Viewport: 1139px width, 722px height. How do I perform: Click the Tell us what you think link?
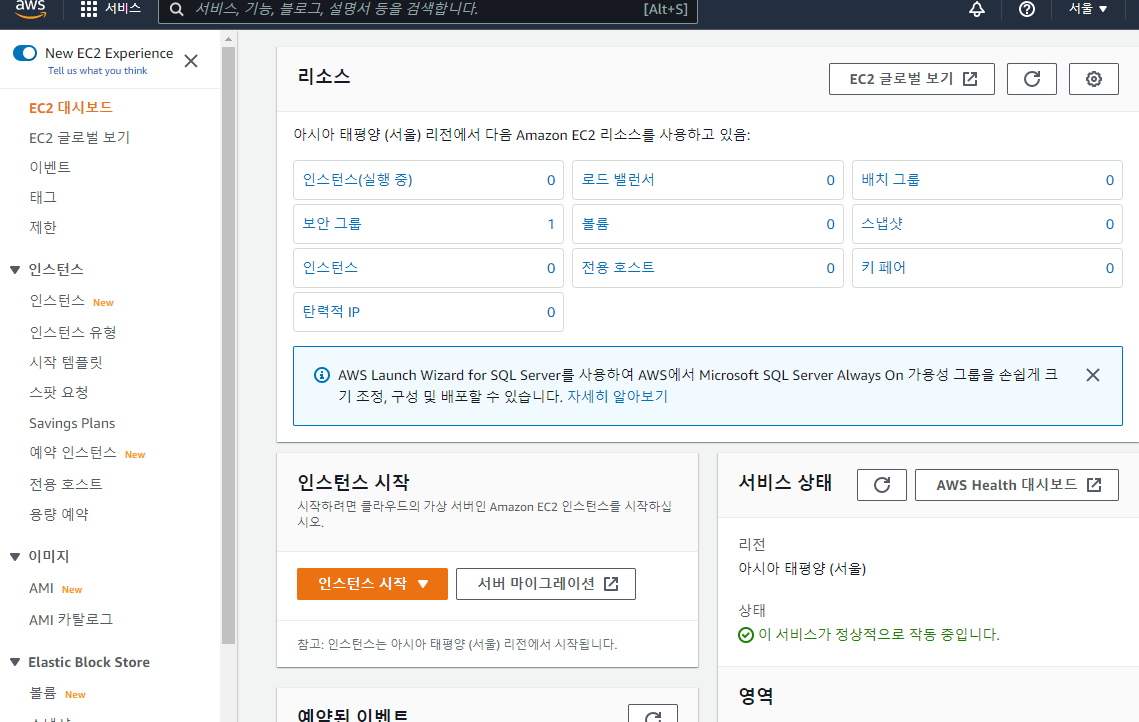[x=97, y=70]
